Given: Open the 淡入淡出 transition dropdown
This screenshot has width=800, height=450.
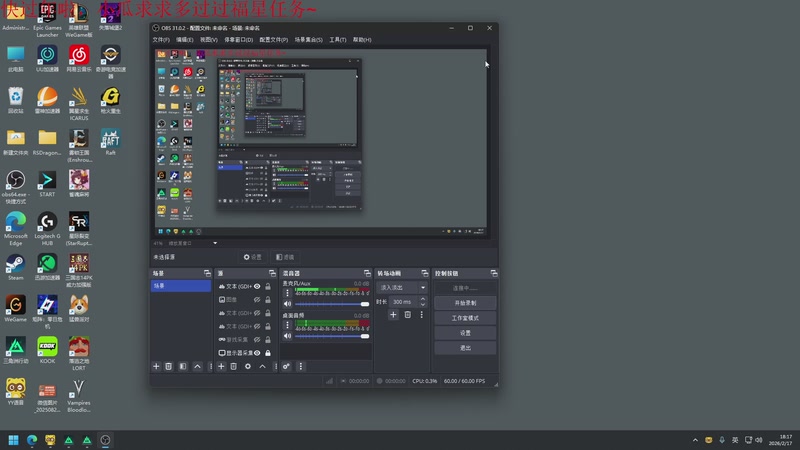Looking at the screenshot, I should point(403,288).
